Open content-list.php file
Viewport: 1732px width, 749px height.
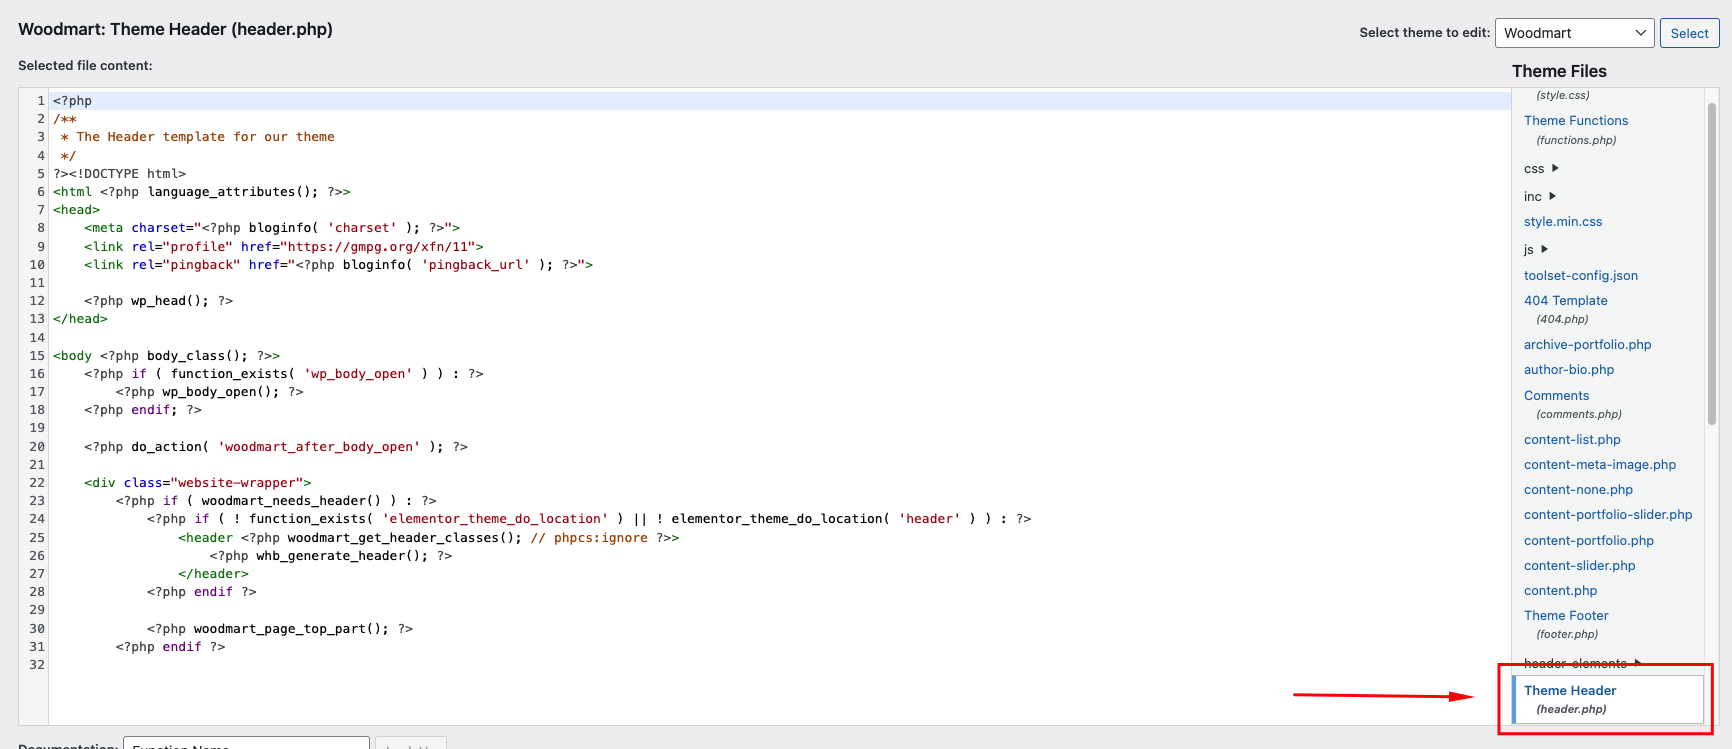1572,440
